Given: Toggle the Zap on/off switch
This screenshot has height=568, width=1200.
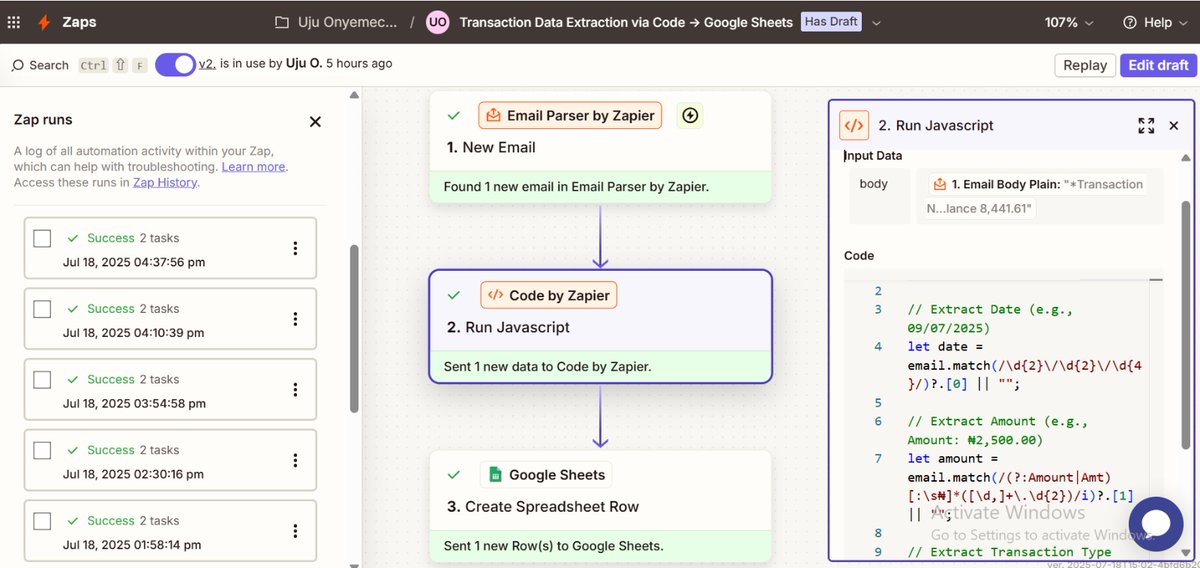Looking at the screenshot, I should [x=175, y=64].
